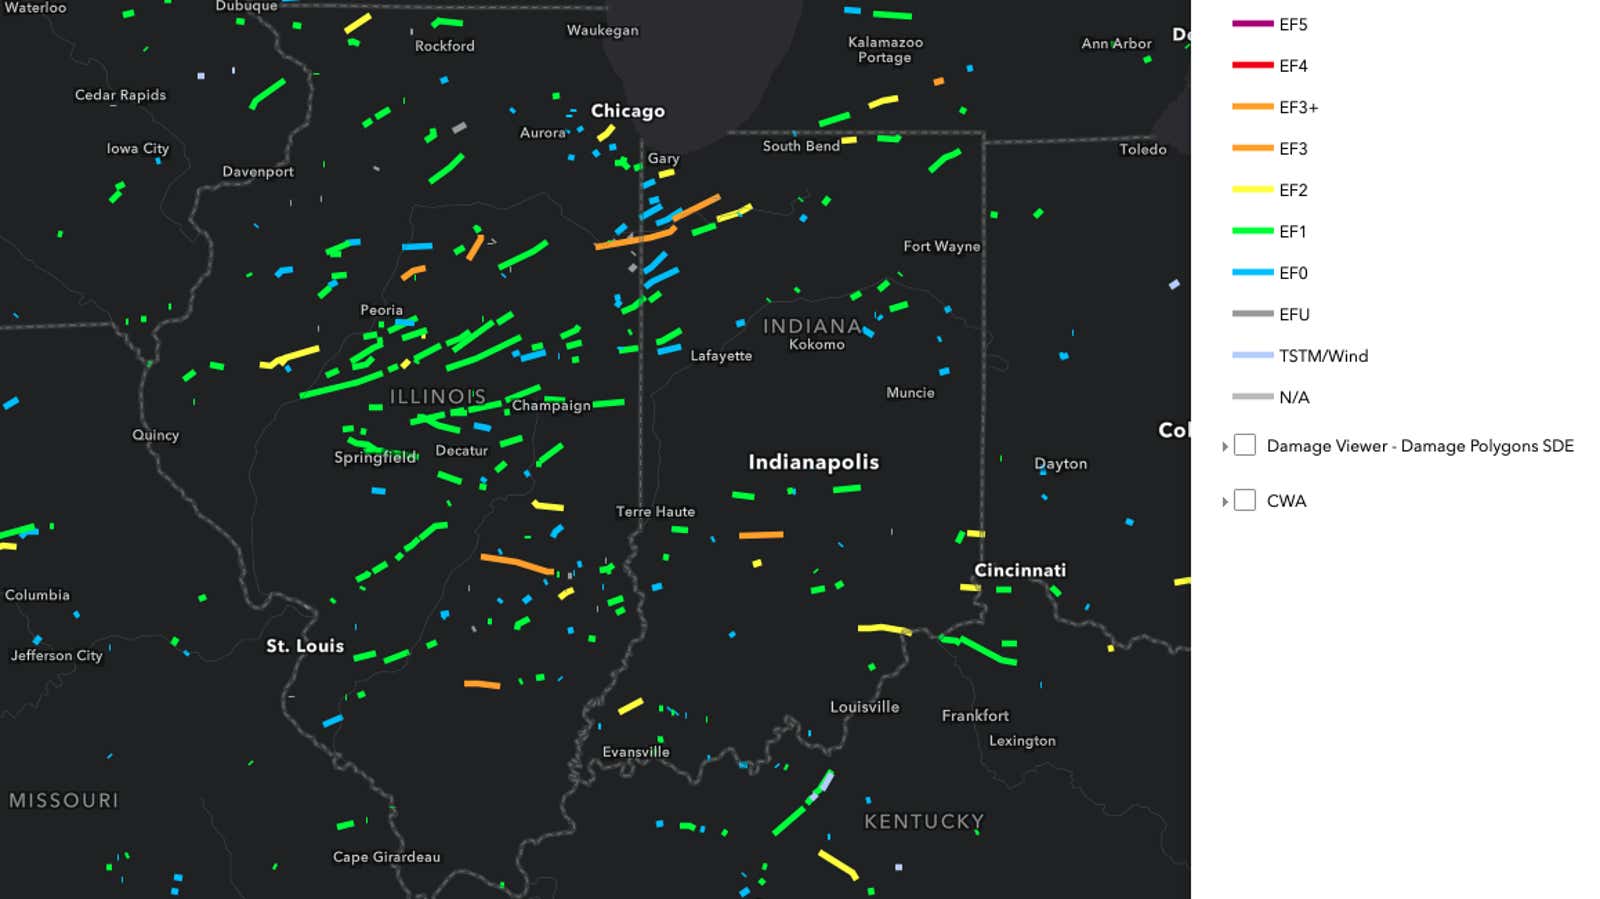Click the EF2 yellow legend swatch
The width and height of the screenshot is (1600, 899).
click(1252, 190)
